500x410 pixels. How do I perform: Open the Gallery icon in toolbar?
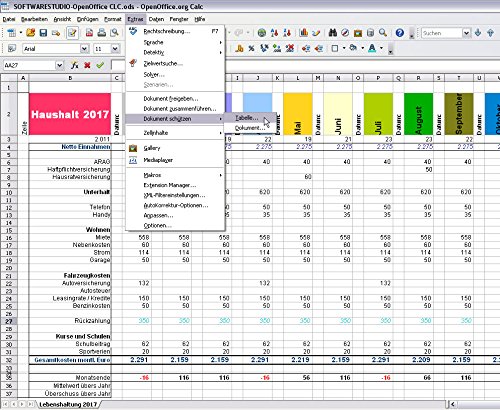(358, 33)
